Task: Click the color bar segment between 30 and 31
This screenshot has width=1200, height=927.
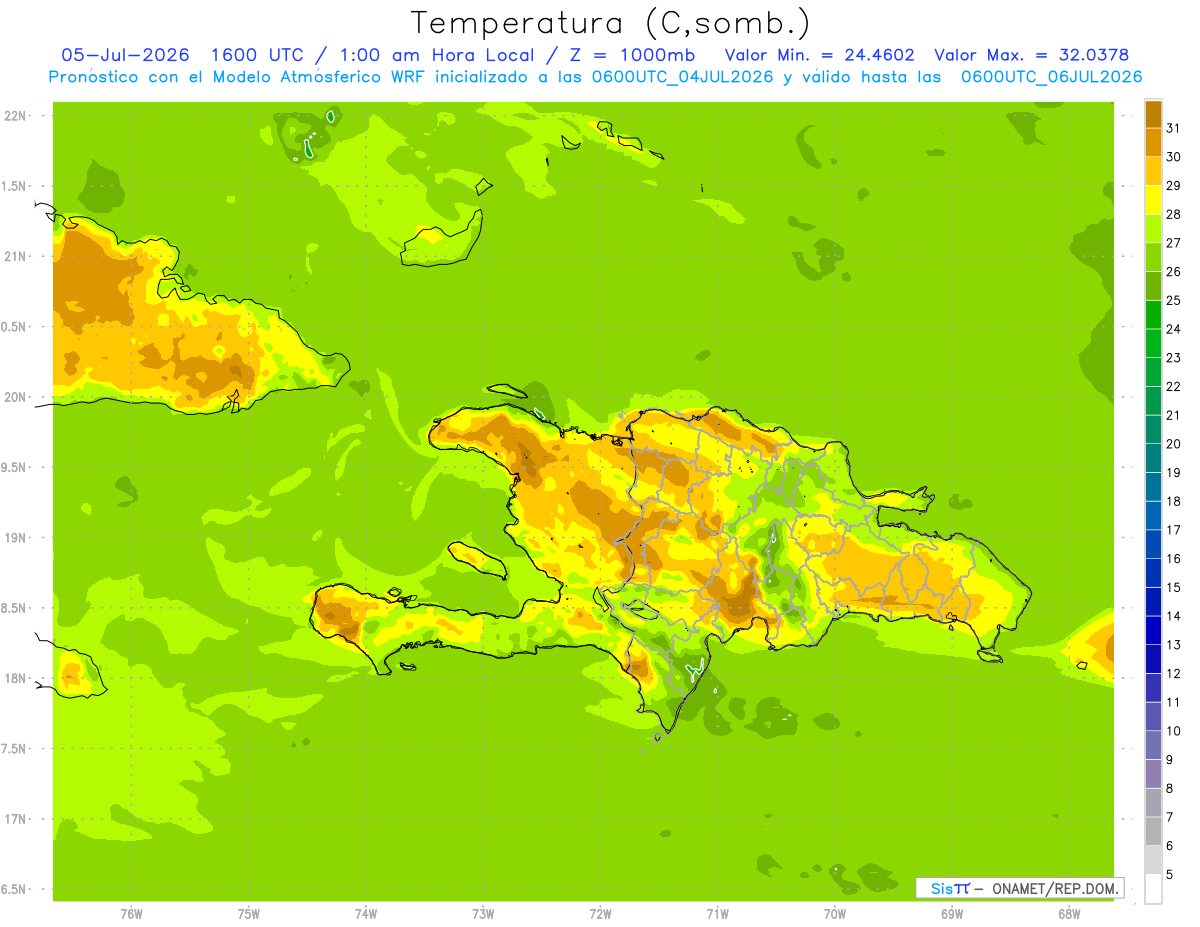Action: tap(1153, 142)
